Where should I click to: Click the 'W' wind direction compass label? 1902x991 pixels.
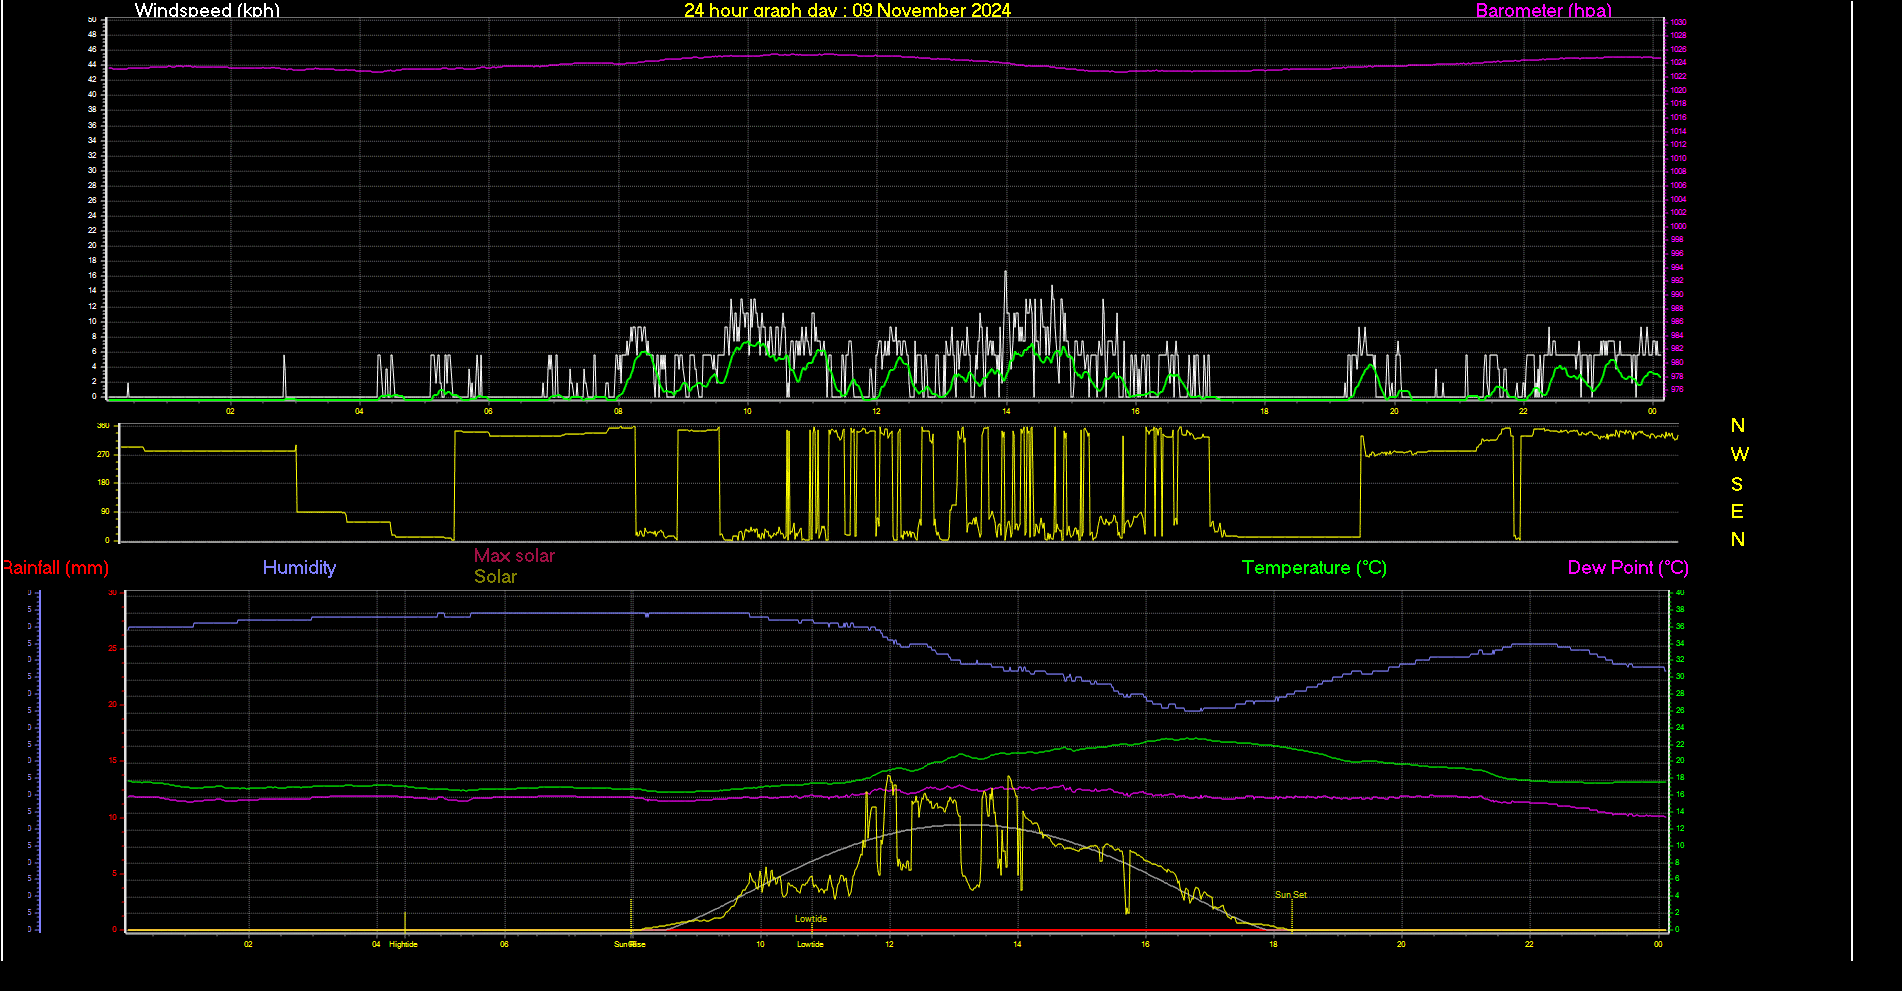(1739, 454)
